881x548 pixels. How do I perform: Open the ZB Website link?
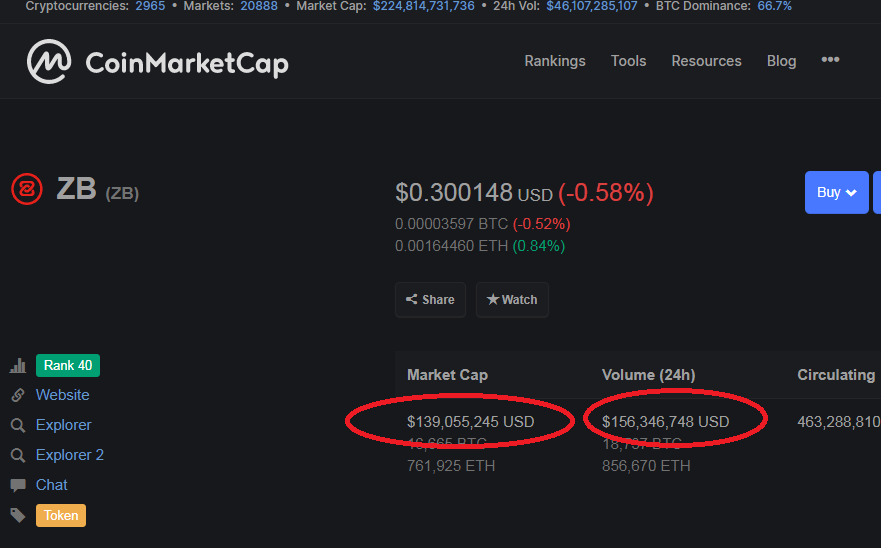62,395
